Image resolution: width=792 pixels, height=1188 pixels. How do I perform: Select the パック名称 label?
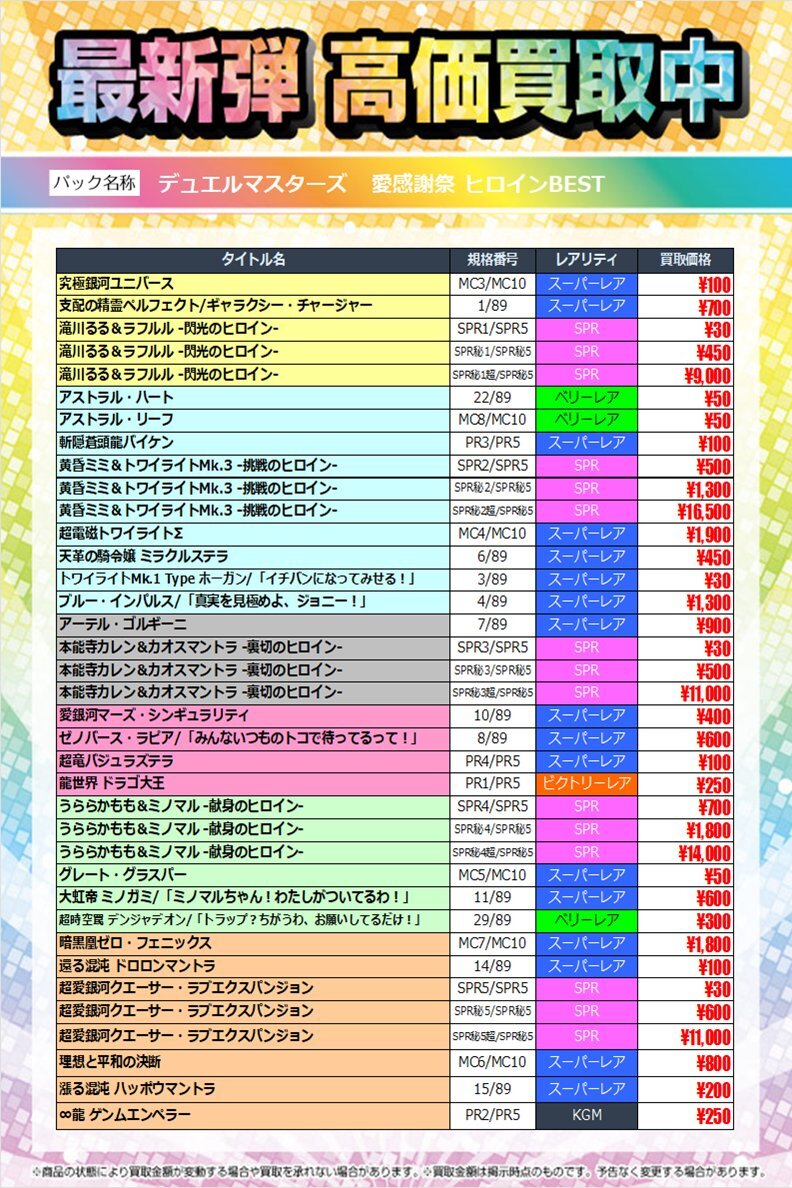pyautogui.click(x=95, y=183)
